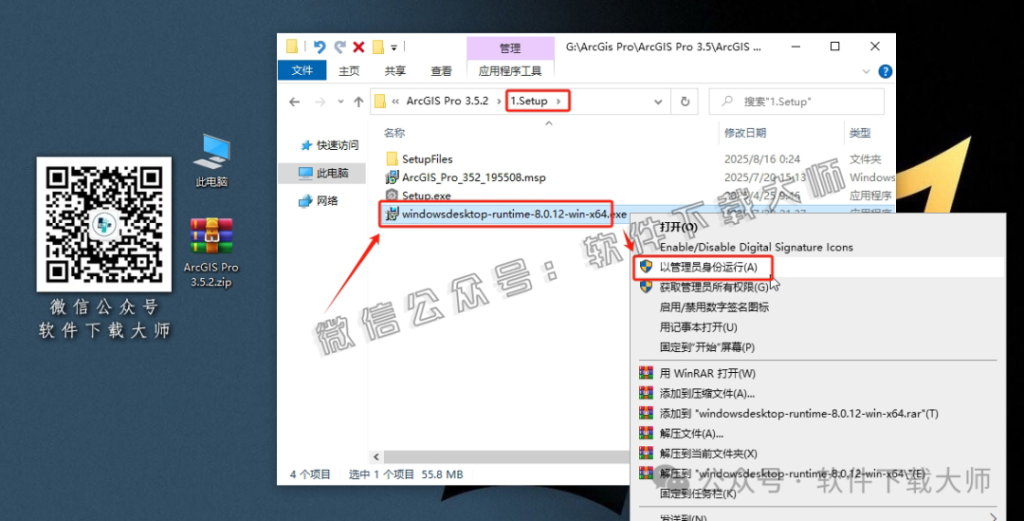Select the SetupFiles folder
The width and height of the screenshot is (1024, 521).
(427, 159)
